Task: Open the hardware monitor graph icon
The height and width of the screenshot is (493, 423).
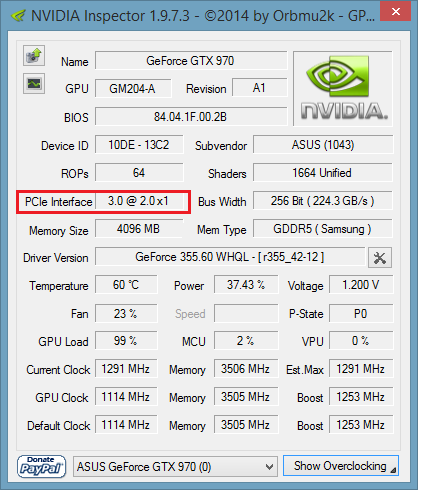Action: (x=34, y=84)
